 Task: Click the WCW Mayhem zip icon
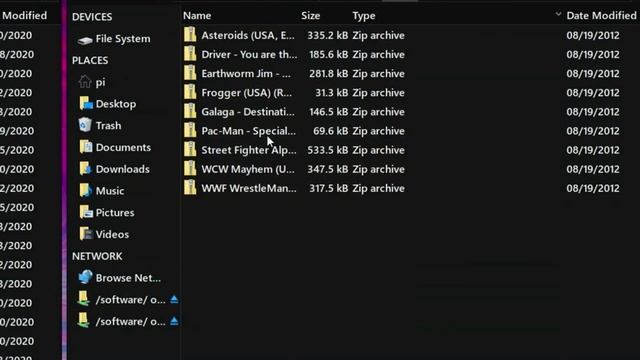(x=190, y=169)
